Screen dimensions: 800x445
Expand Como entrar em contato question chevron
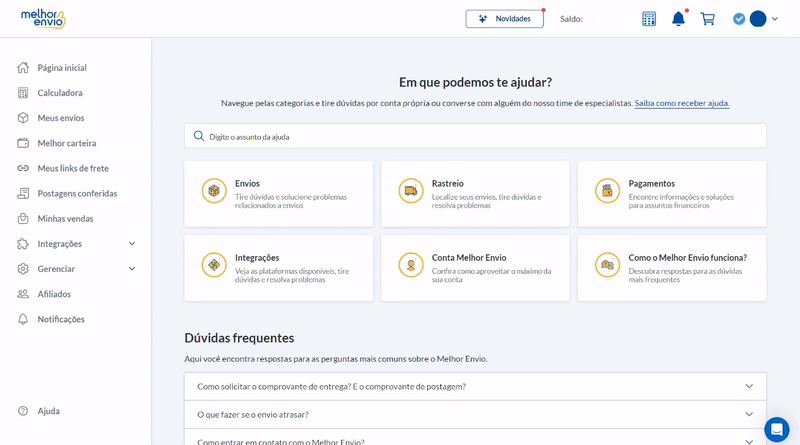[749, 441]
